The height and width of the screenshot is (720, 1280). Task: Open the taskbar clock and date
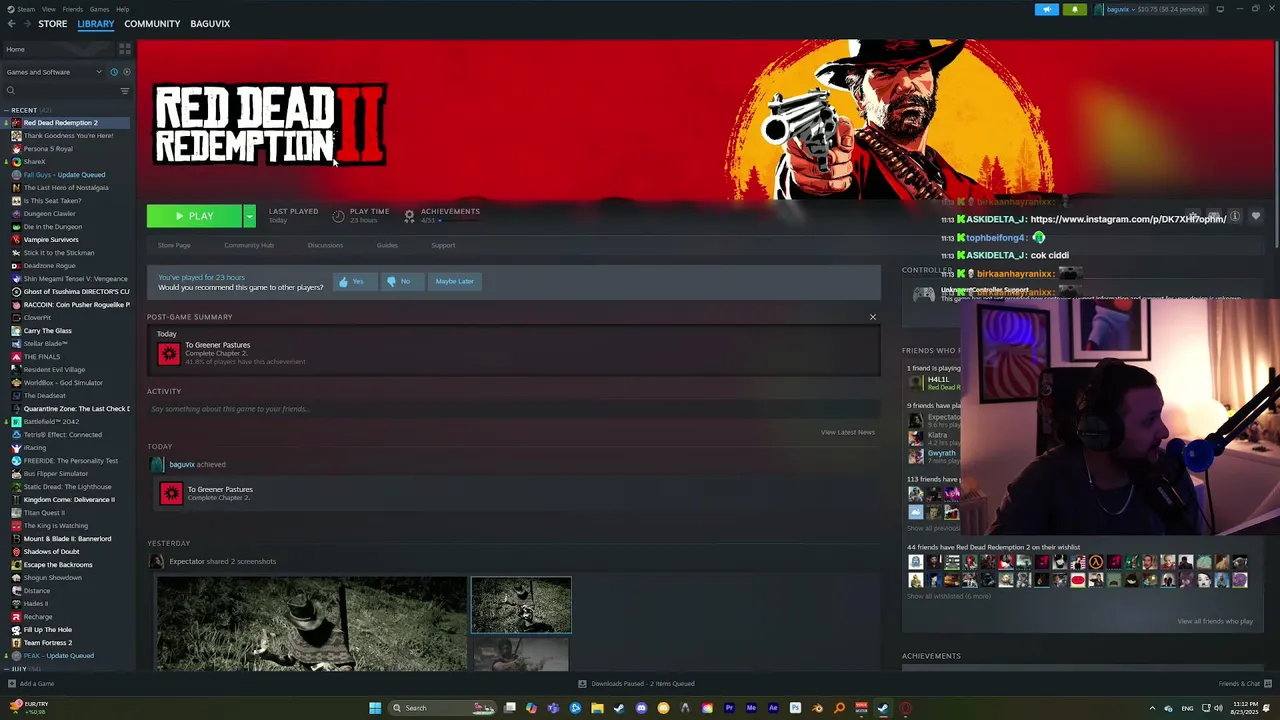(x=1245, y=708)
